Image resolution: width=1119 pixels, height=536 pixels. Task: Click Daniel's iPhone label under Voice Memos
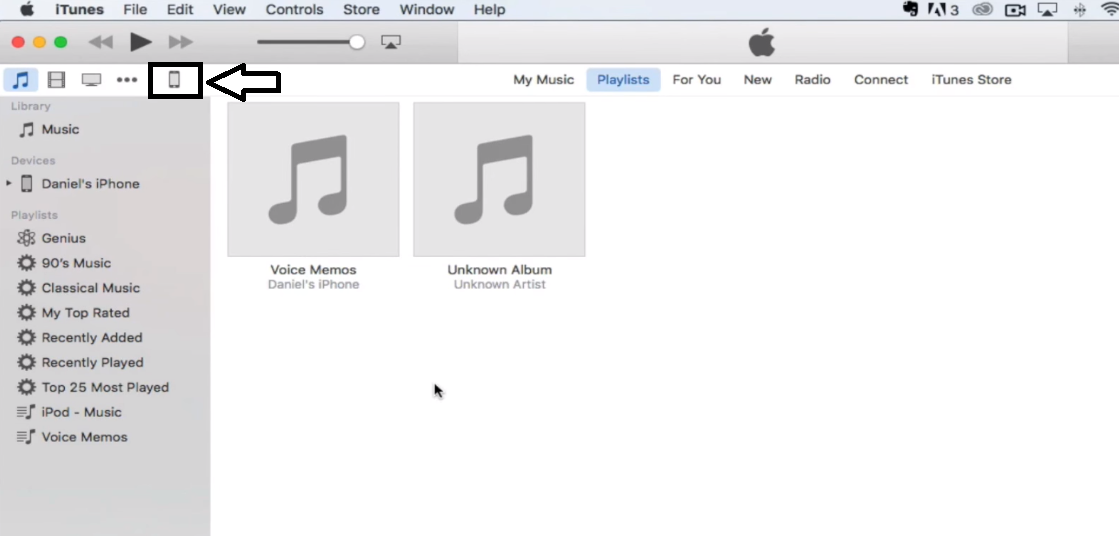click(x=313, y=284)
